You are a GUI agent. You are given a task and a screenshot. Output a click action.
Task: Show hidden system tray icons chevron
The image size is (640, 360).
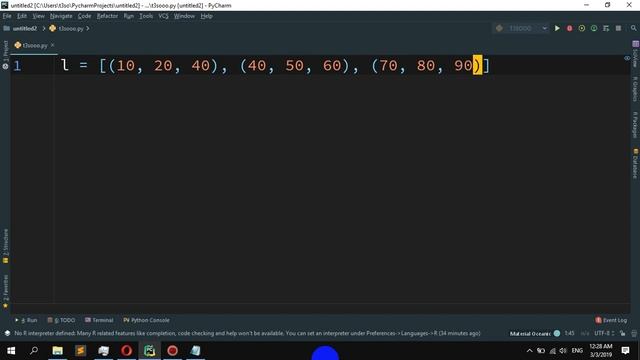click(529, 351)
